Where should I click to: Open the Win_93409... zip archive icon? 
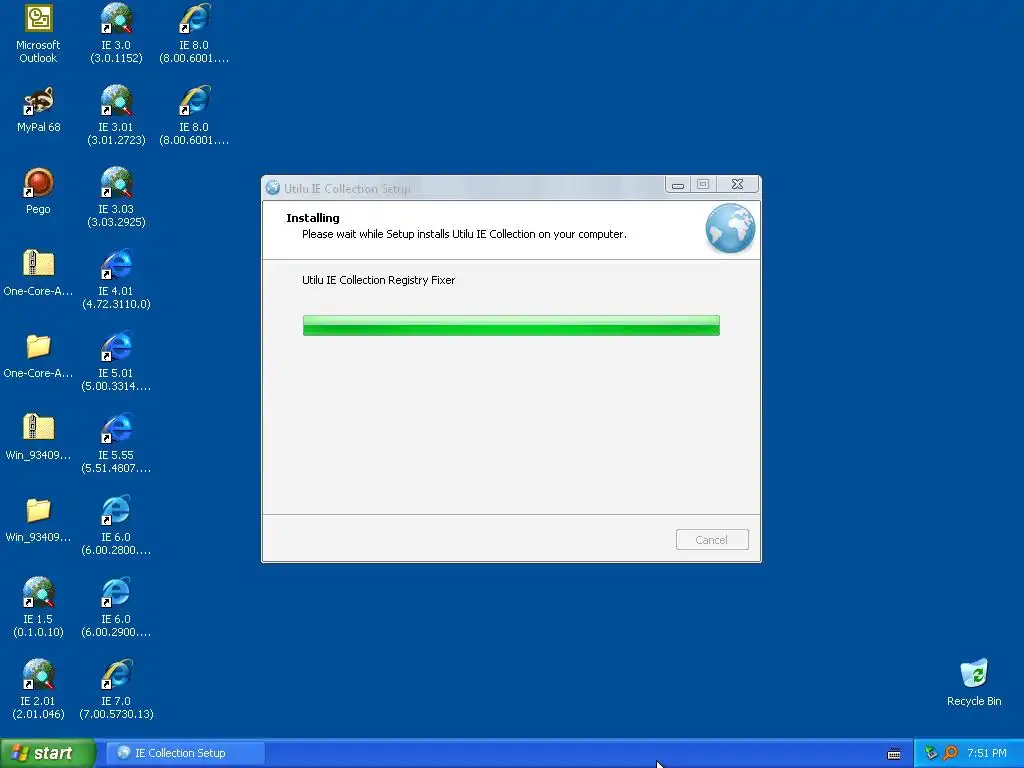[x=39, y=428]
